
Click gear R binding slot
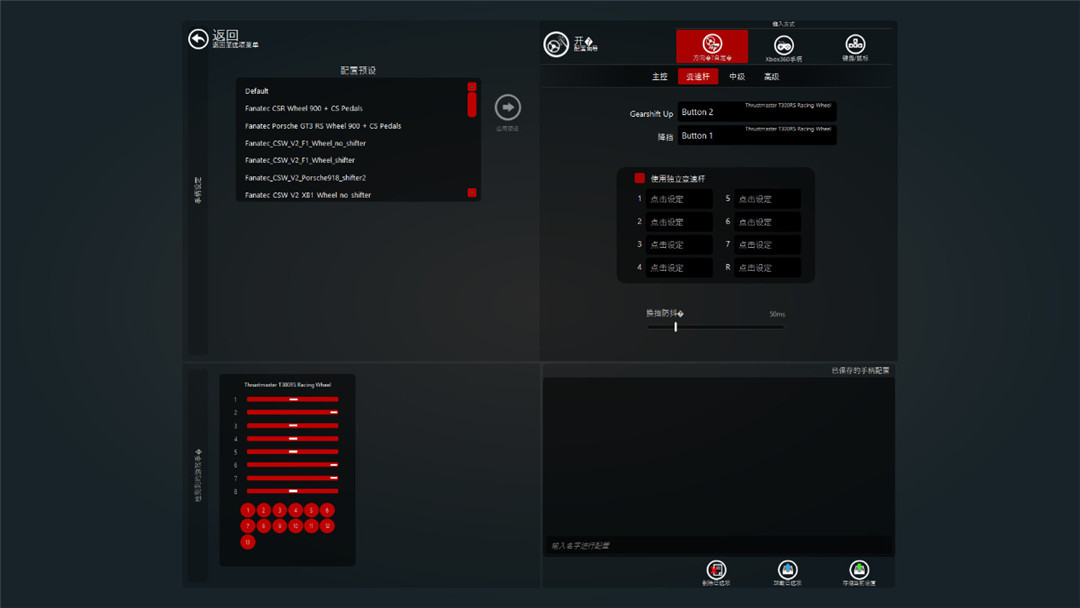click(767, 268)
